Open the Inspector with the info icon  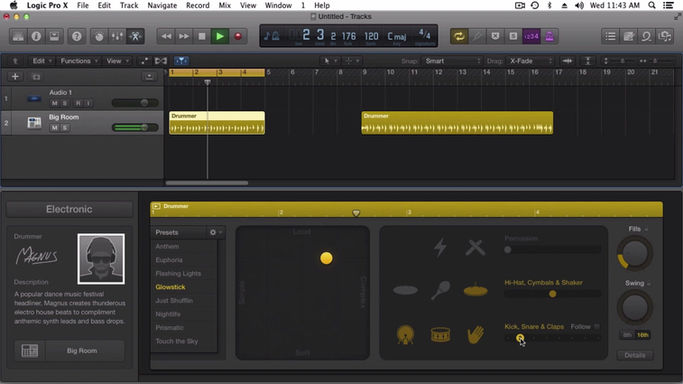coord(36,36)
